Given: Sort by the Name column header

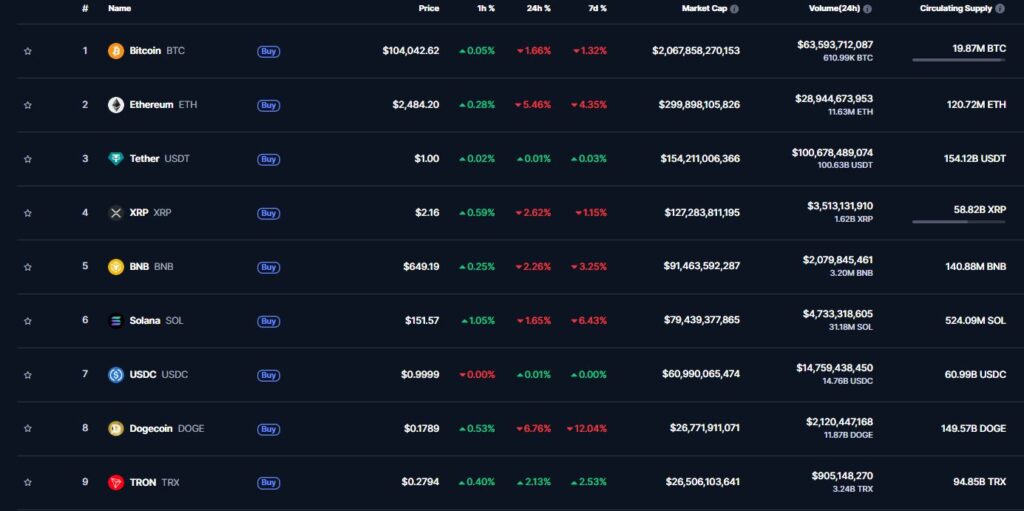Looking at the screenshot, I should 119,9.
